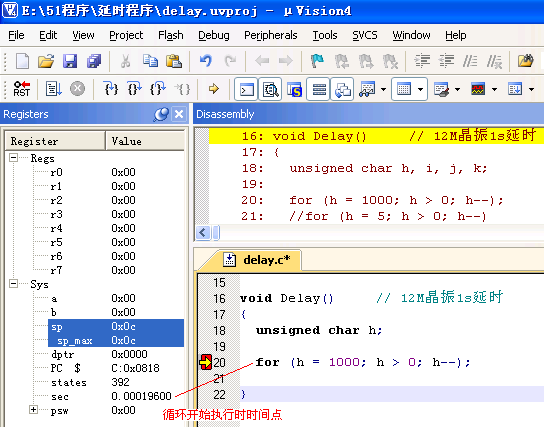Open the Debug menu
The height and width of the screenshot is (427, 544).
coord(214,35)
